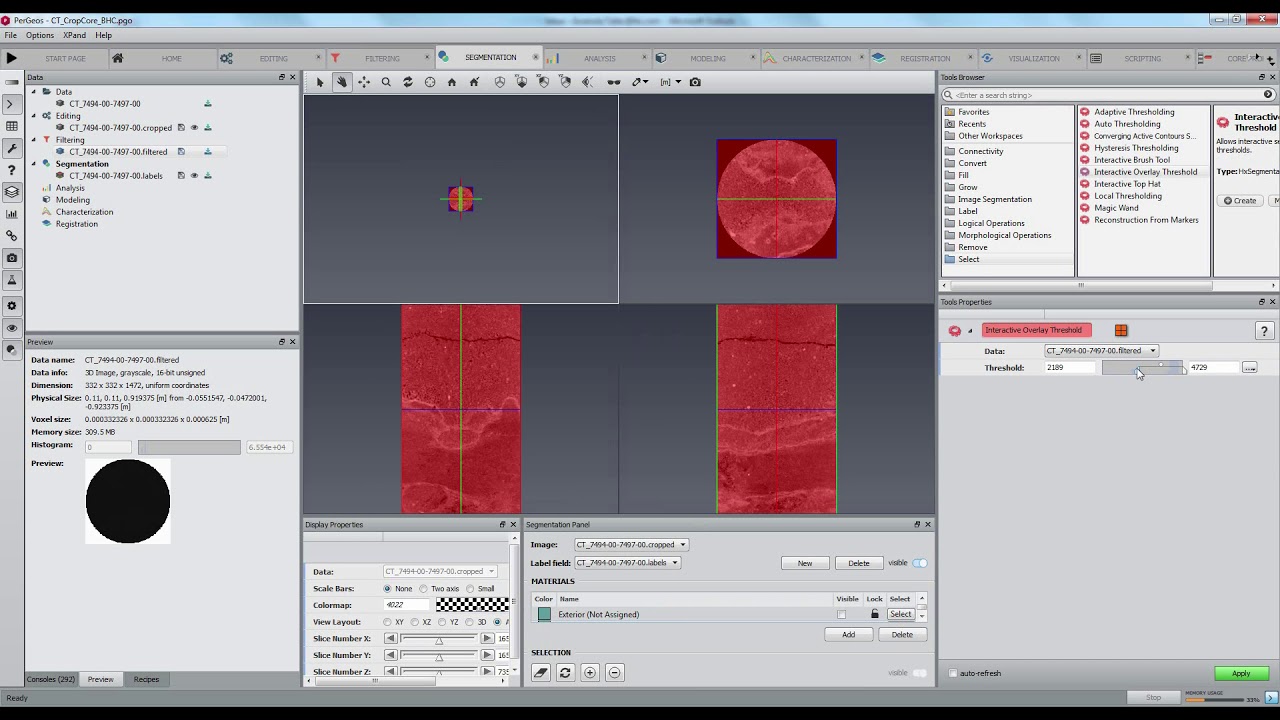Click the layers stack sidebar icon
The image size is (1280, 720).
coord(11,192)
